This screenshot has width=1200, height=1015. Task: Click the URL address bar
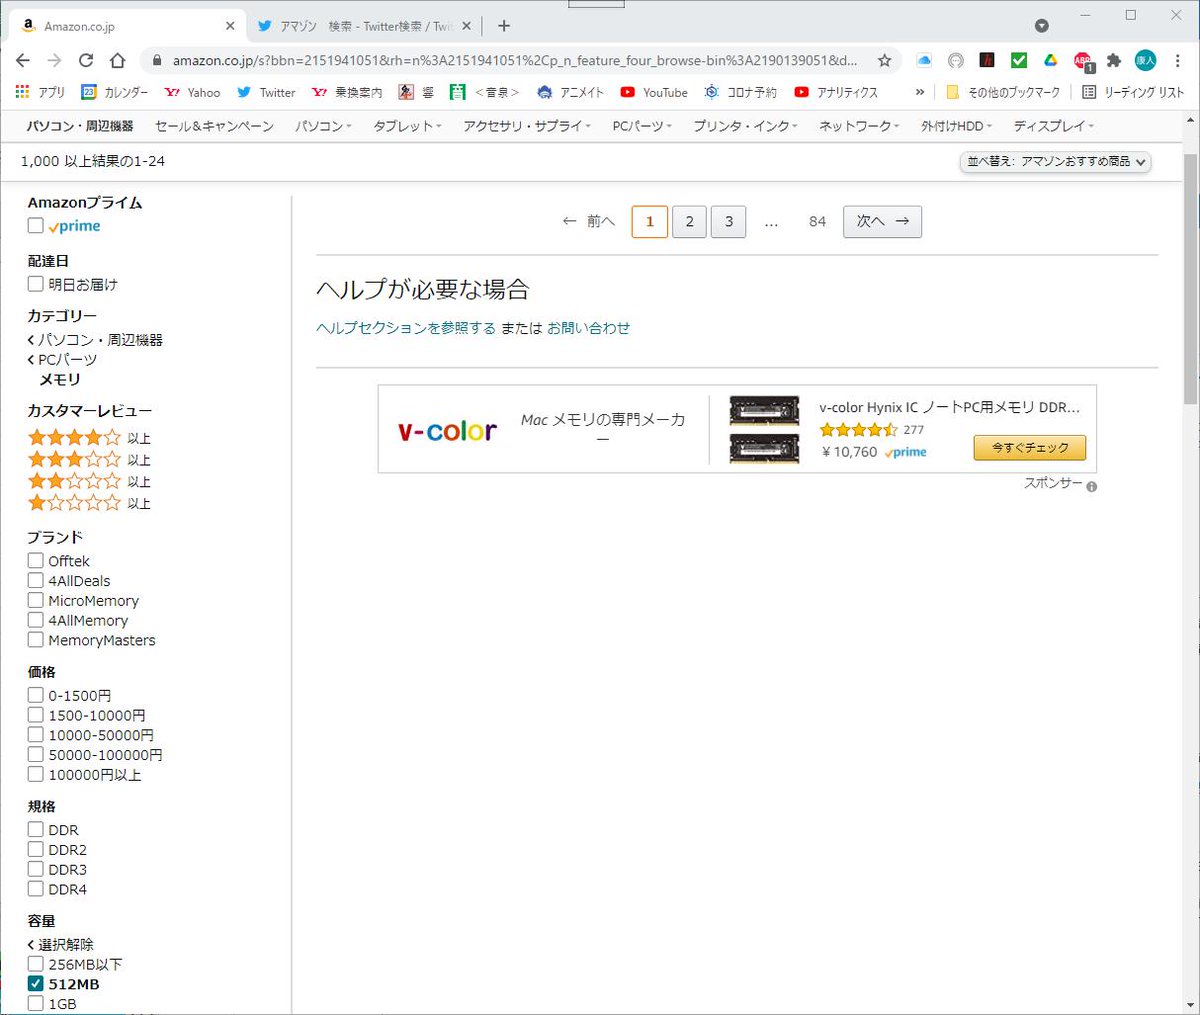click(x=514, y=60)
